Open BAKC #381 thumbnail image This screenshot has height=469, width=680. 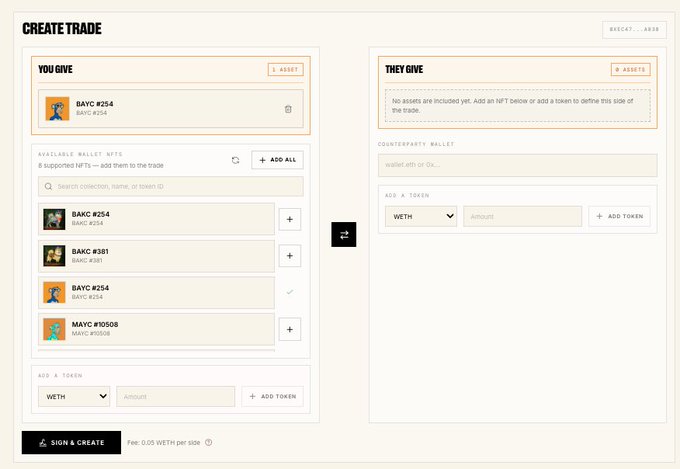[x=54, y=256]
